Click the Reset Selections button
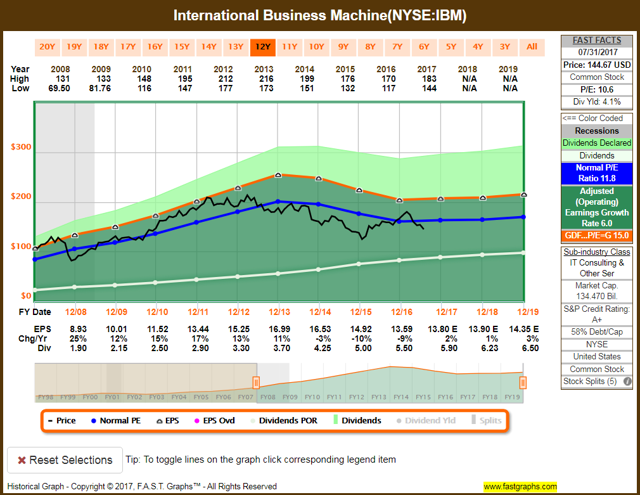Screen dimensions: 640x495 (65, 460)
